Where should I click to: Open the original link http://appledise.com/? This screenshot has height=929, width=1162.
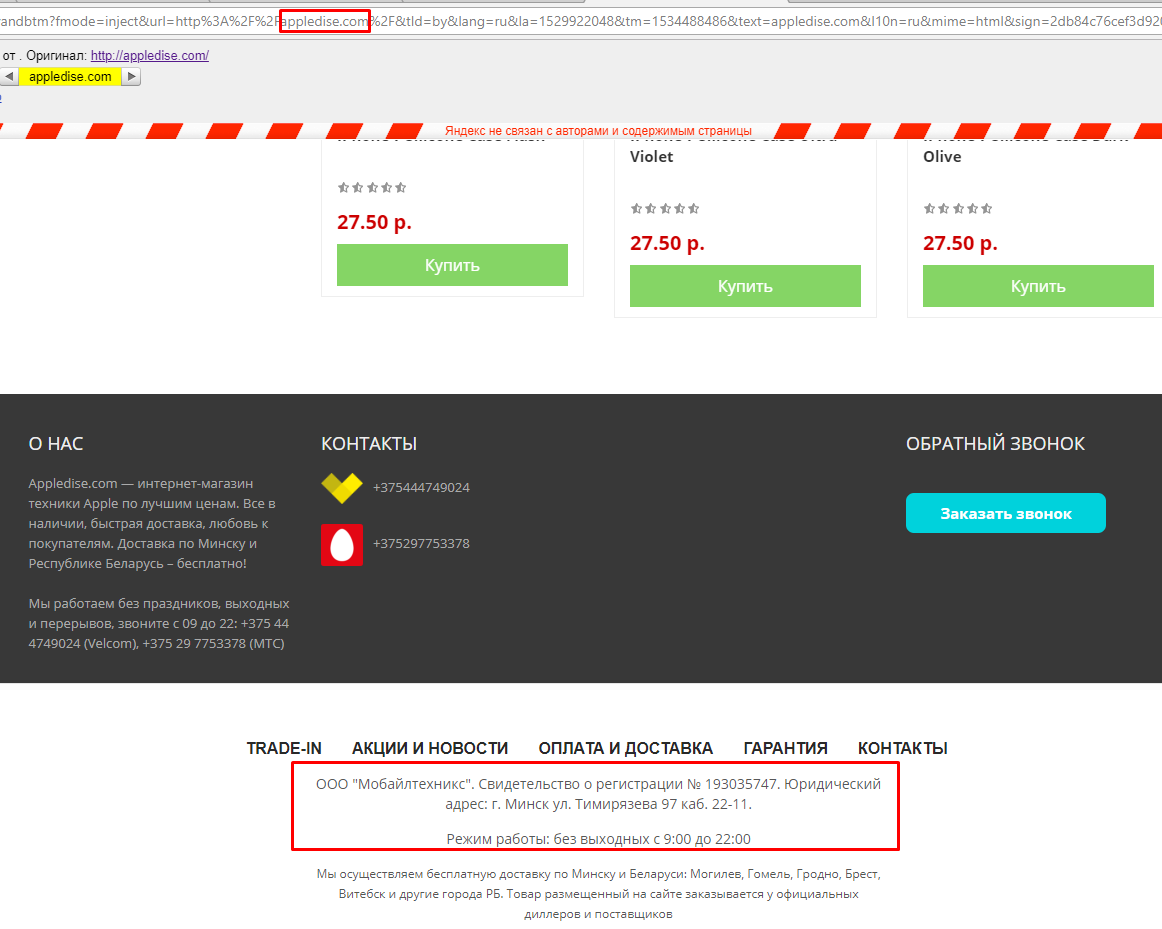pos(150,56)
